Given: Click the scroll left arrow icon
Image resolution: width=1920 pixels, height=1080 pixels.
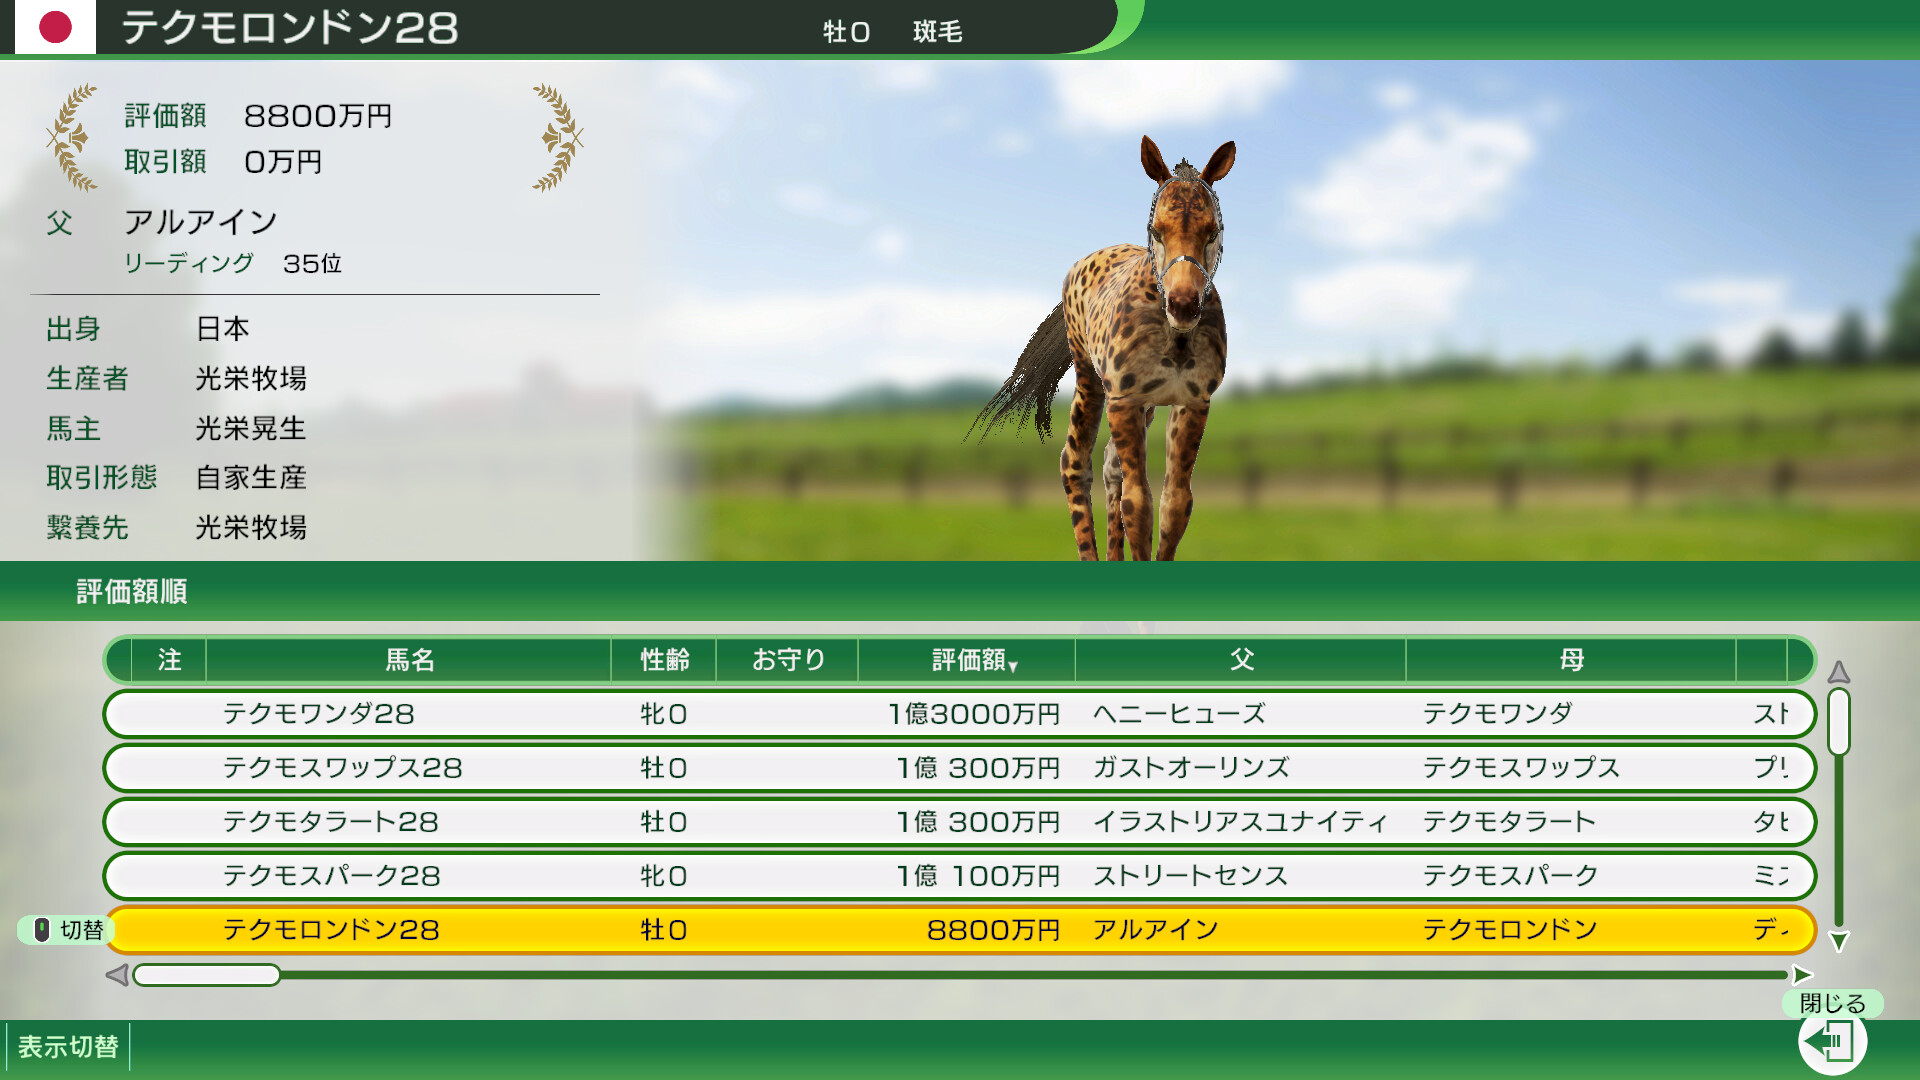Looking at the screenshot, I should 117,975.
